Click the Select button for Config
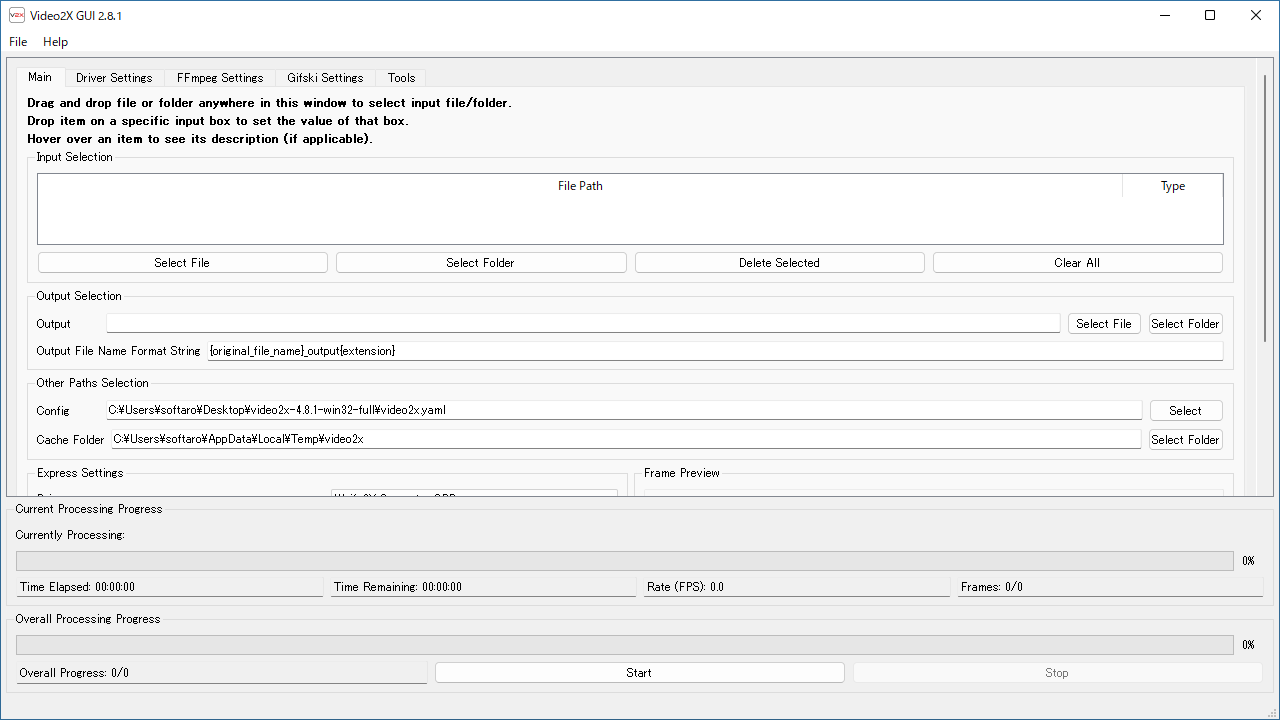The image size is (1280, 720). tap(1185, 411)
